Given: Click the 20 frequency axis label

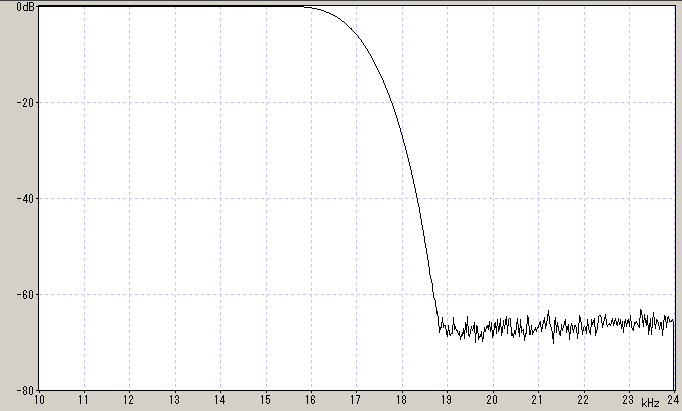Looking at the screenshot, I should pyautogui.click(x=492, y=400).
